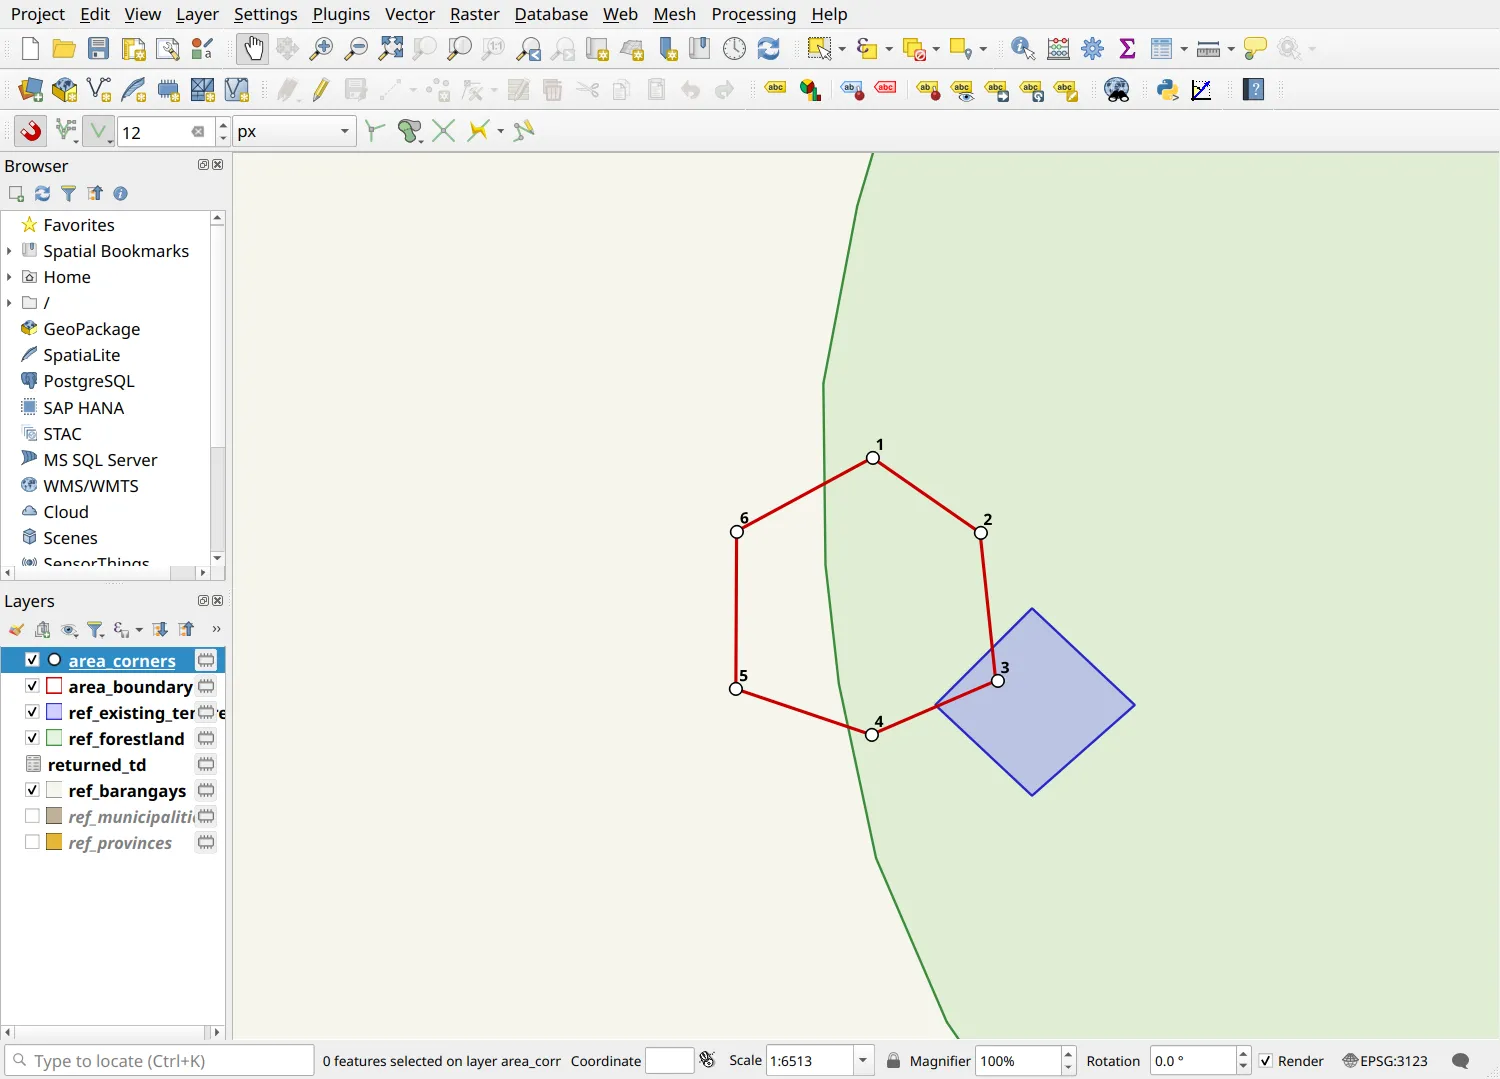
Task: Click the Toggle Editing pencil icon
Action: click(x=321, y=90)
